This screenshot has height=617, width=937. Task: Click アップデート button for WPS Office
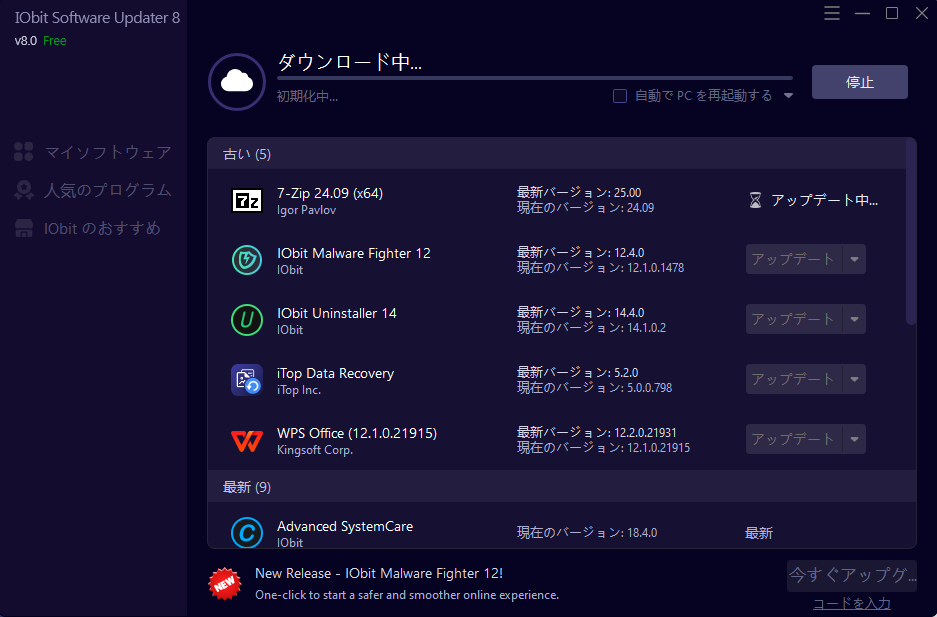[794, 439]
